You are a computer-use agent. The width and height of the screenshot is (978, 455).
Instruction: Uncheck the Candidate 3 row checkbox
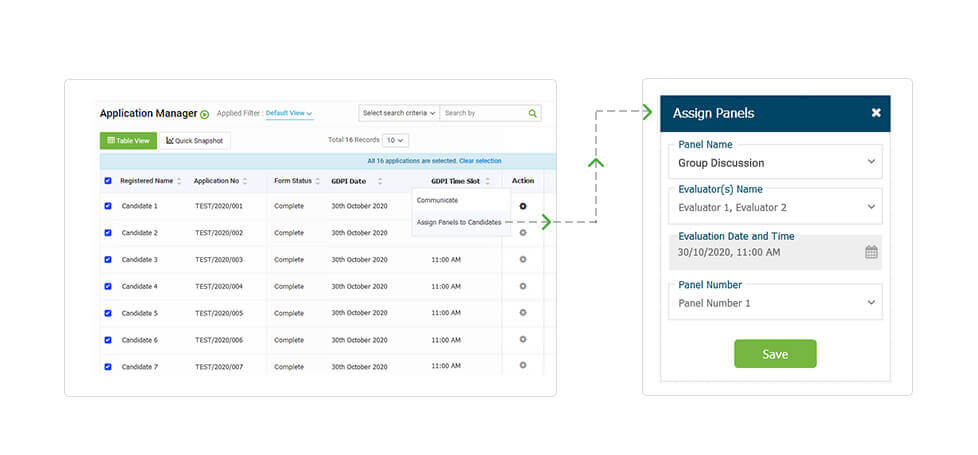click(x=108, y=260)
